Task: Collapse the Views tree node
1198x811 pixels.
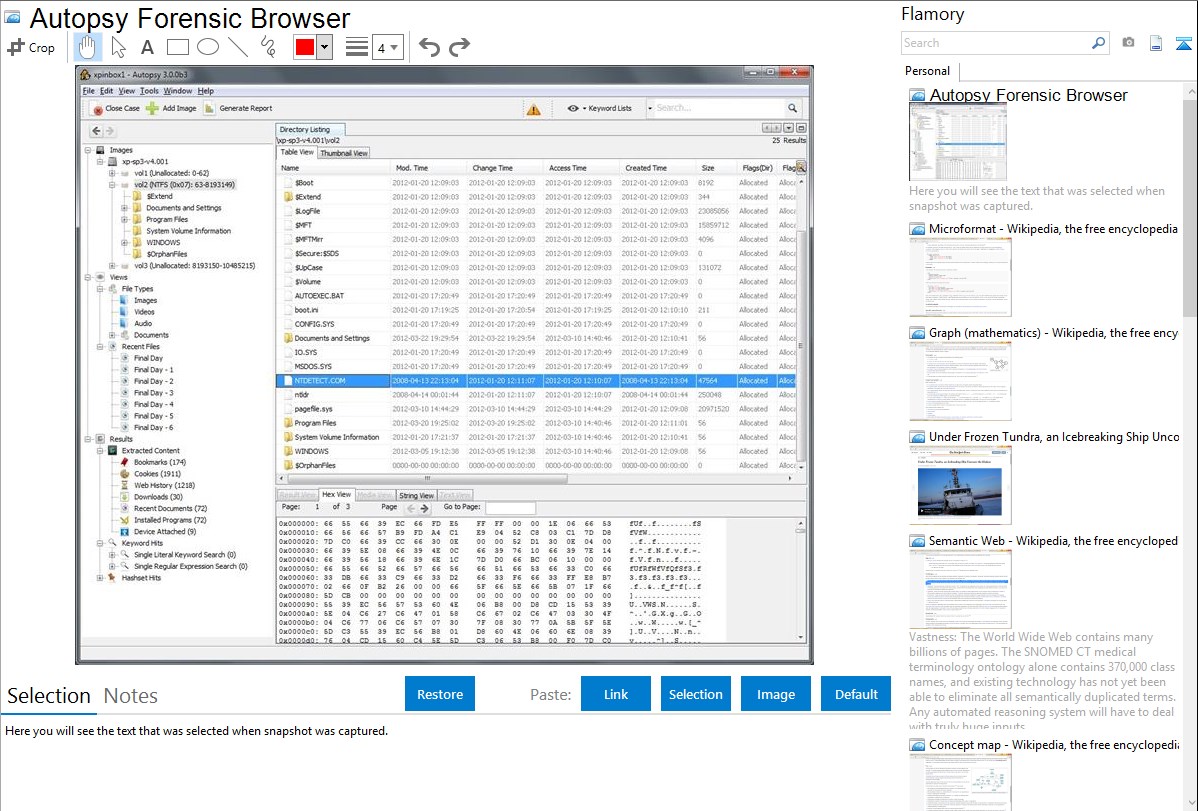Action: coord(88,277)
